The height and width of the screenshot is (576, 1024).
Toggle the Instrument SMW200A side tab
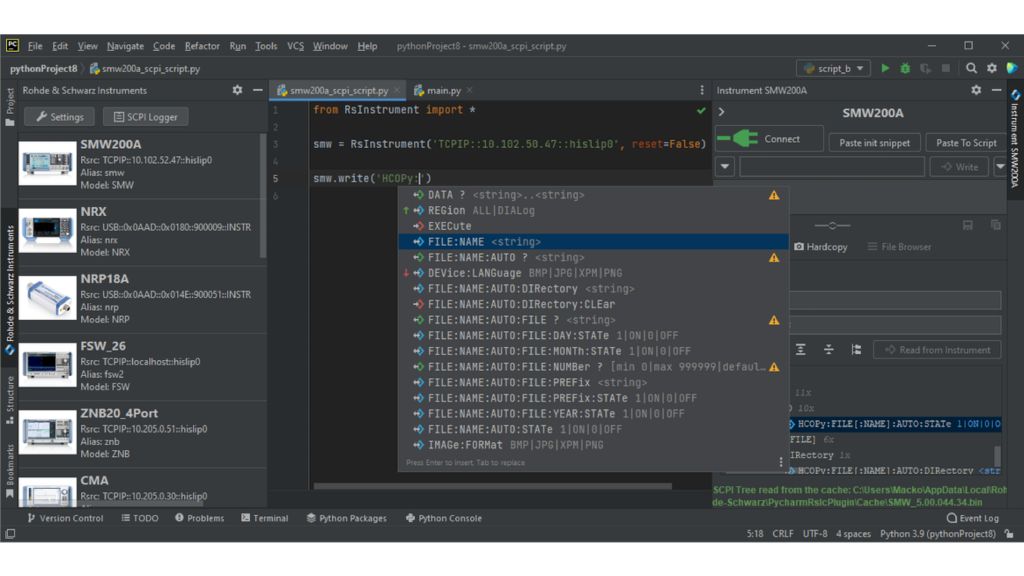pos(1014,140)
